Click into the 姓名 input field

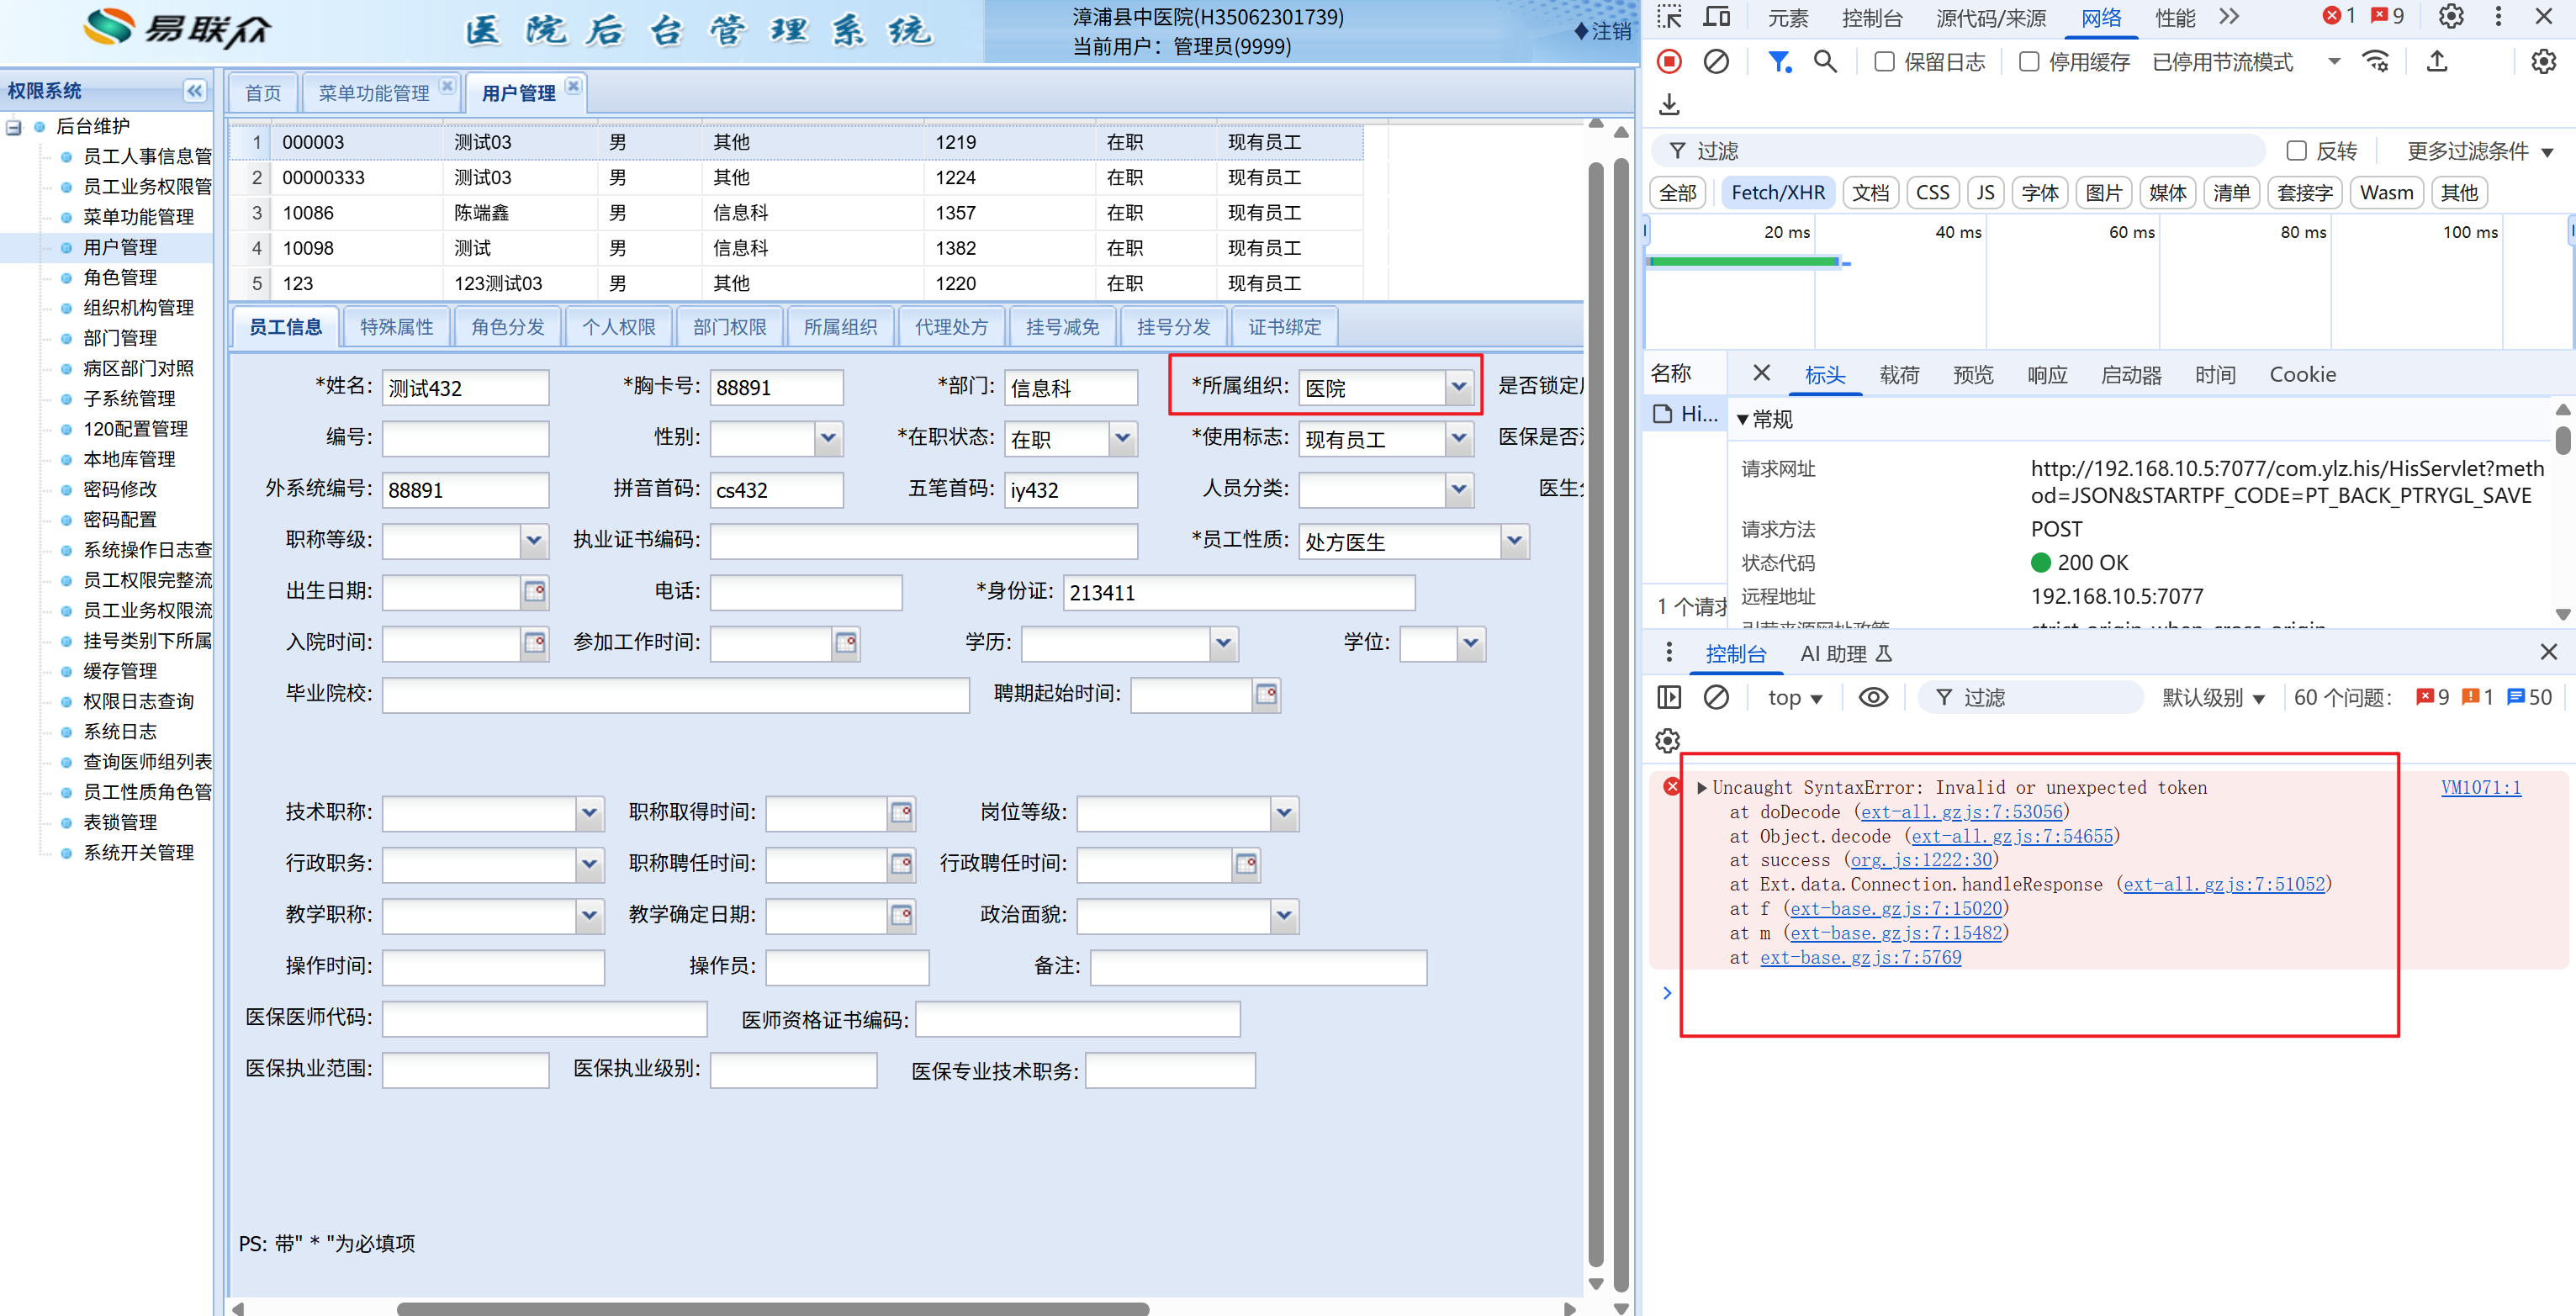(x=465, y=388)
